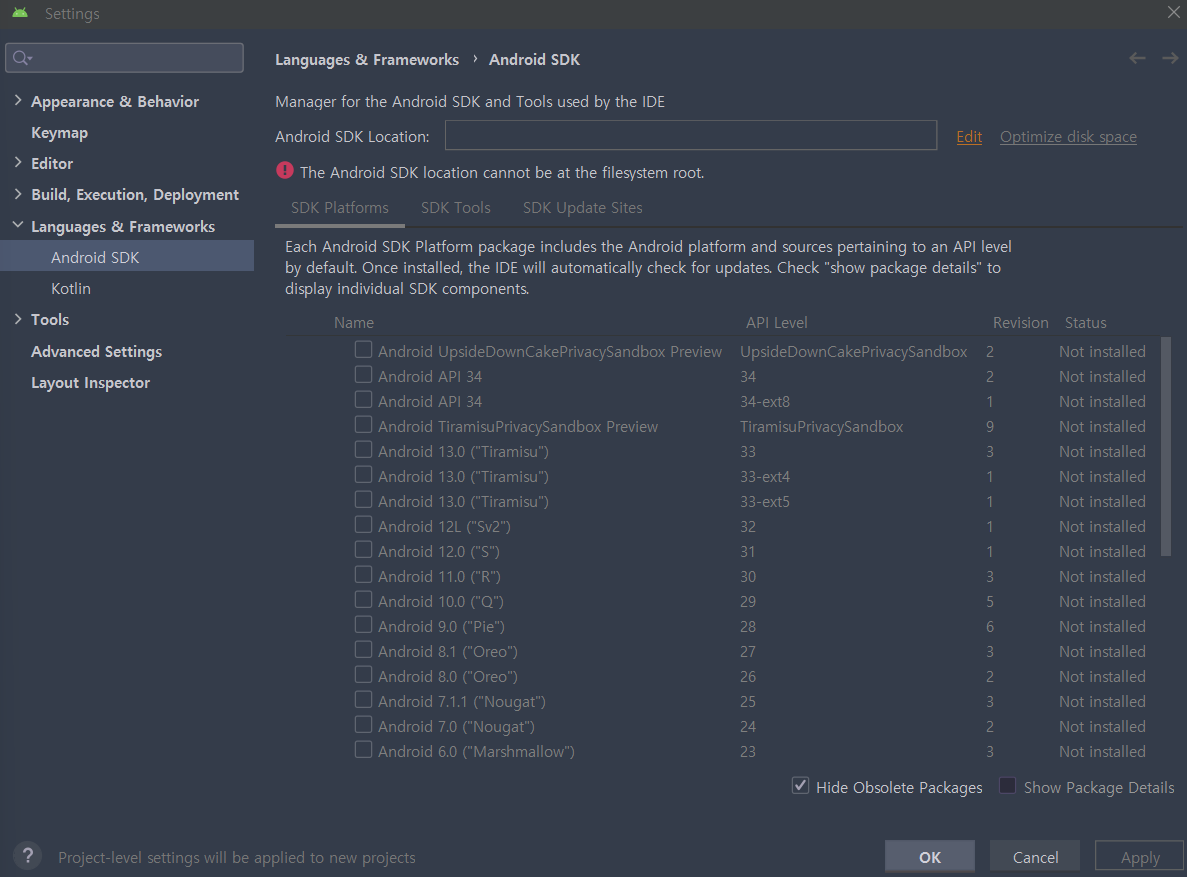Open Layout Inspector settings
The image size is (1187, 877).
(x=90, y=382)
